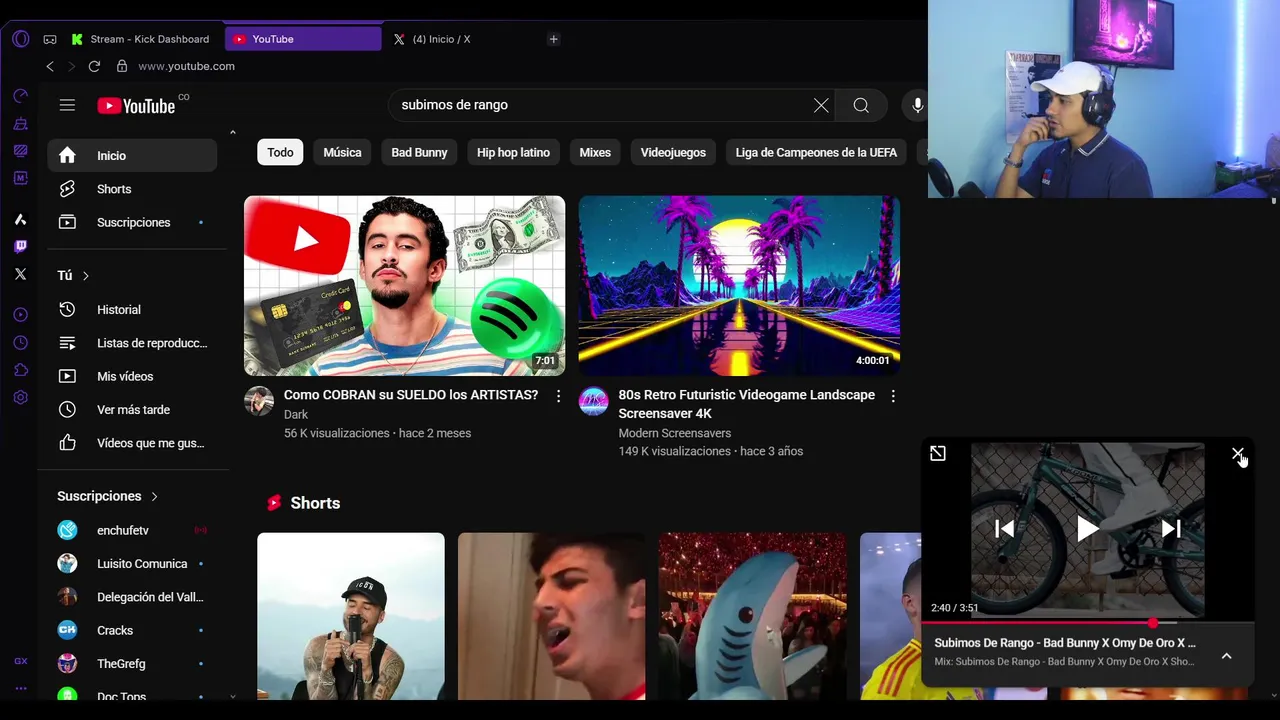Open Suscripciones in the sidebar

point(132,222)
